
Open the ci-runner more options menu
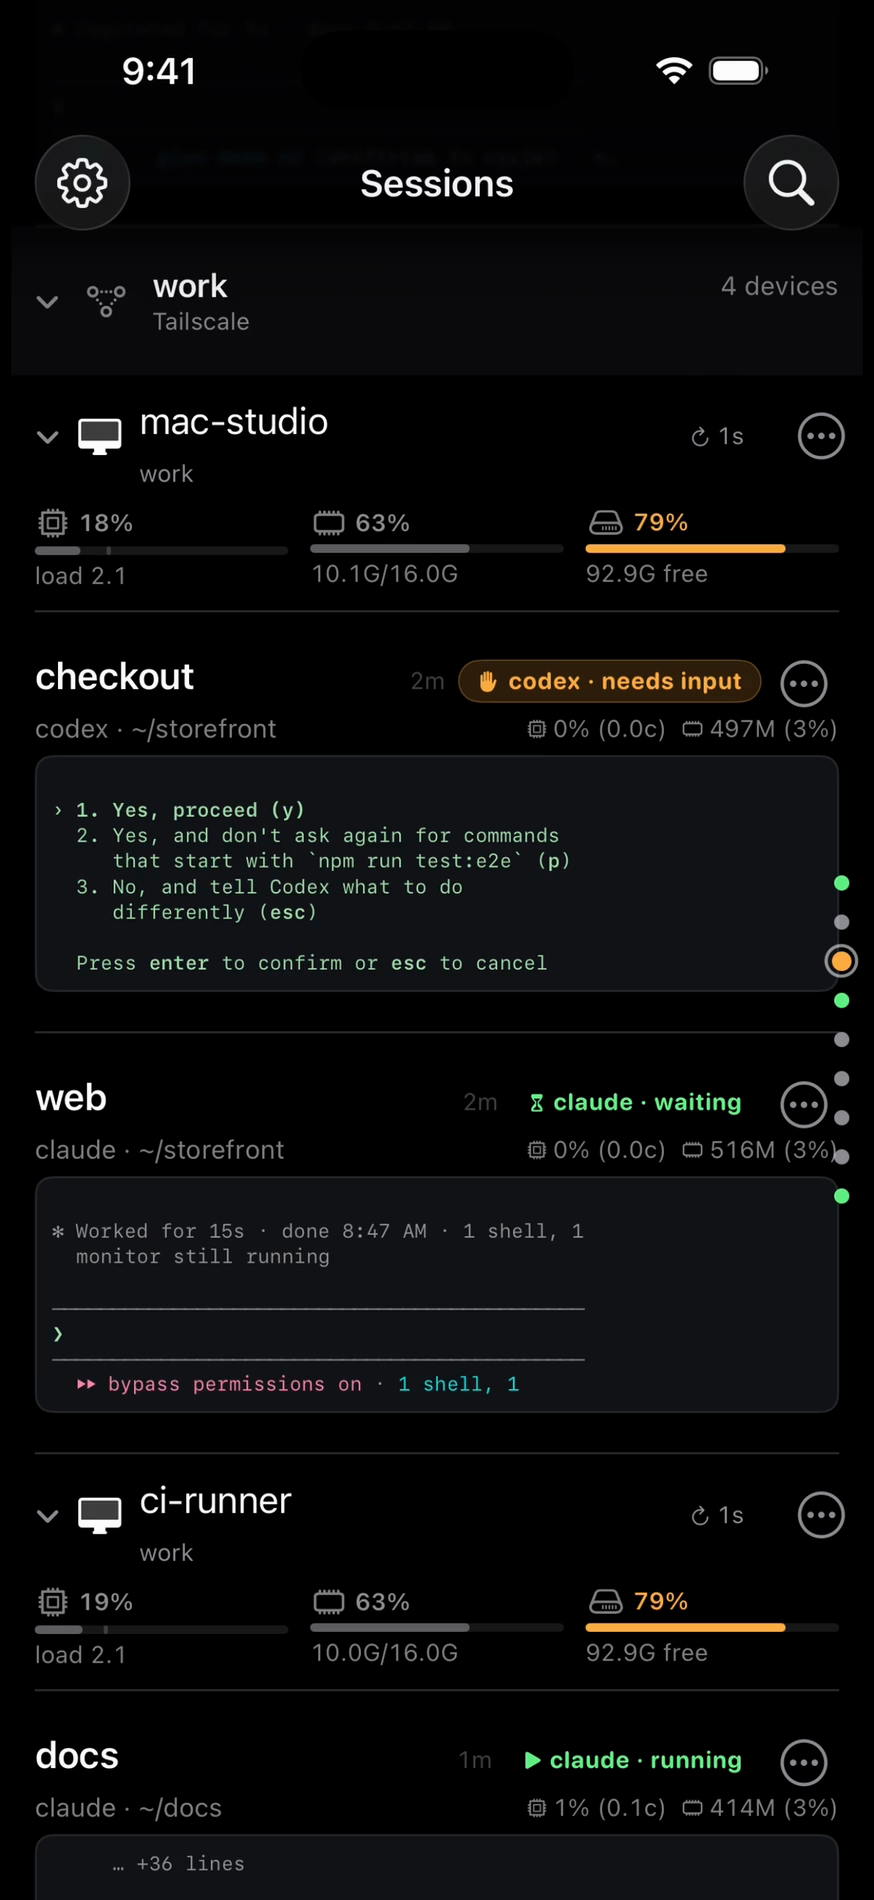click(821, 1515)
